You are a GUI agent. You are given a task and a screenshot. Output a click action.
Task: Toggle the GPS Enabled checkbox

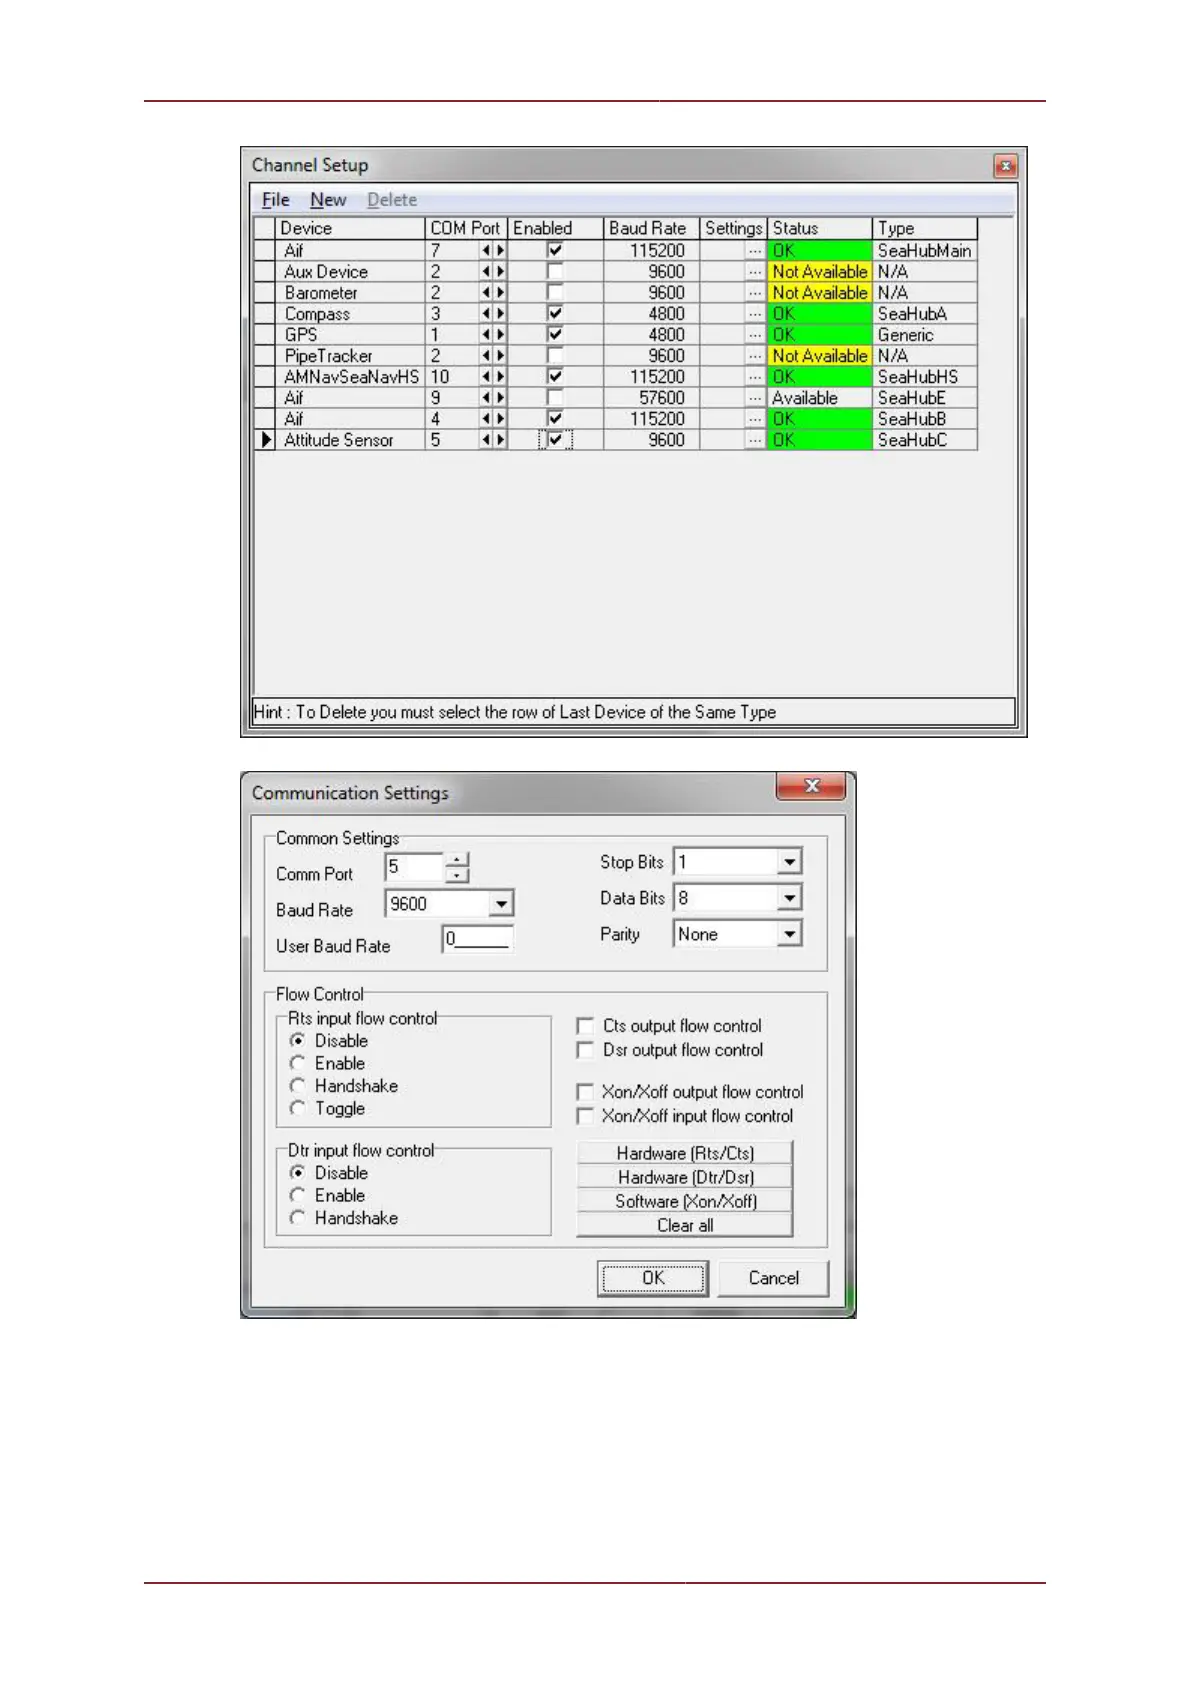click(x=555, y=334)
